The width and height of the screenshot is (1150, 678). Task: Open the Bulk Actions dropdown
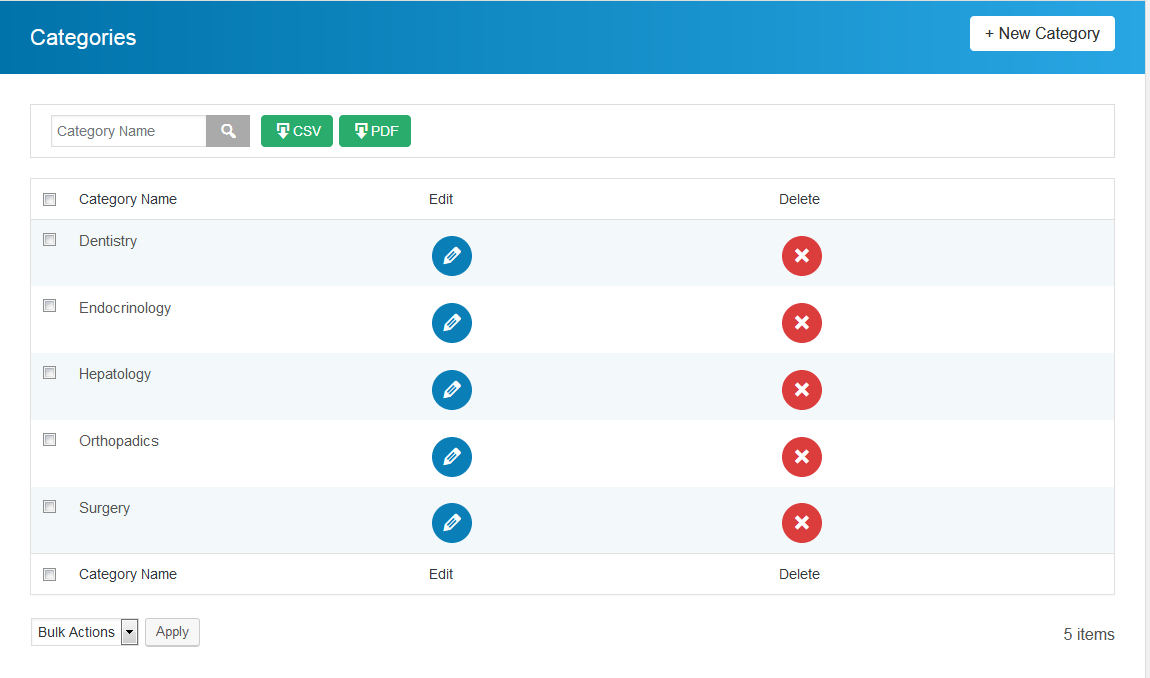[84, 632]
